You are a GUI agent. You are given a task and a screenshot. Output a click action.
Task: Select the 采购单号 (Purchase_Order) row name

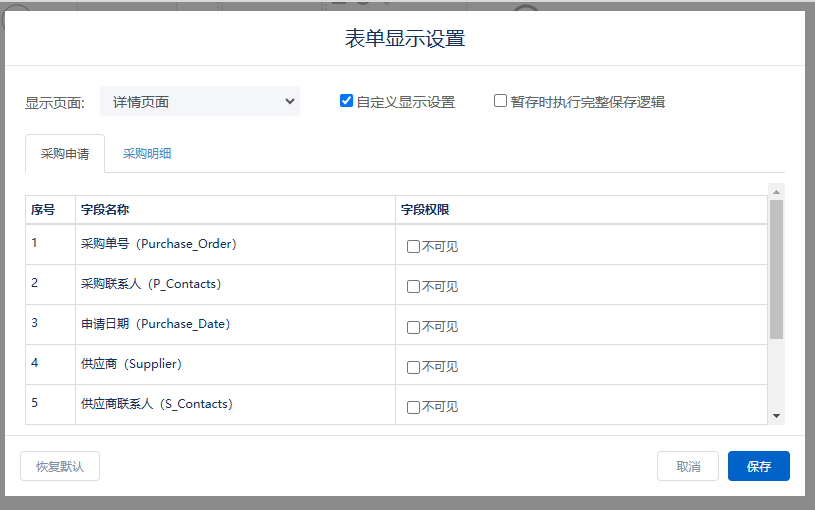158,244
